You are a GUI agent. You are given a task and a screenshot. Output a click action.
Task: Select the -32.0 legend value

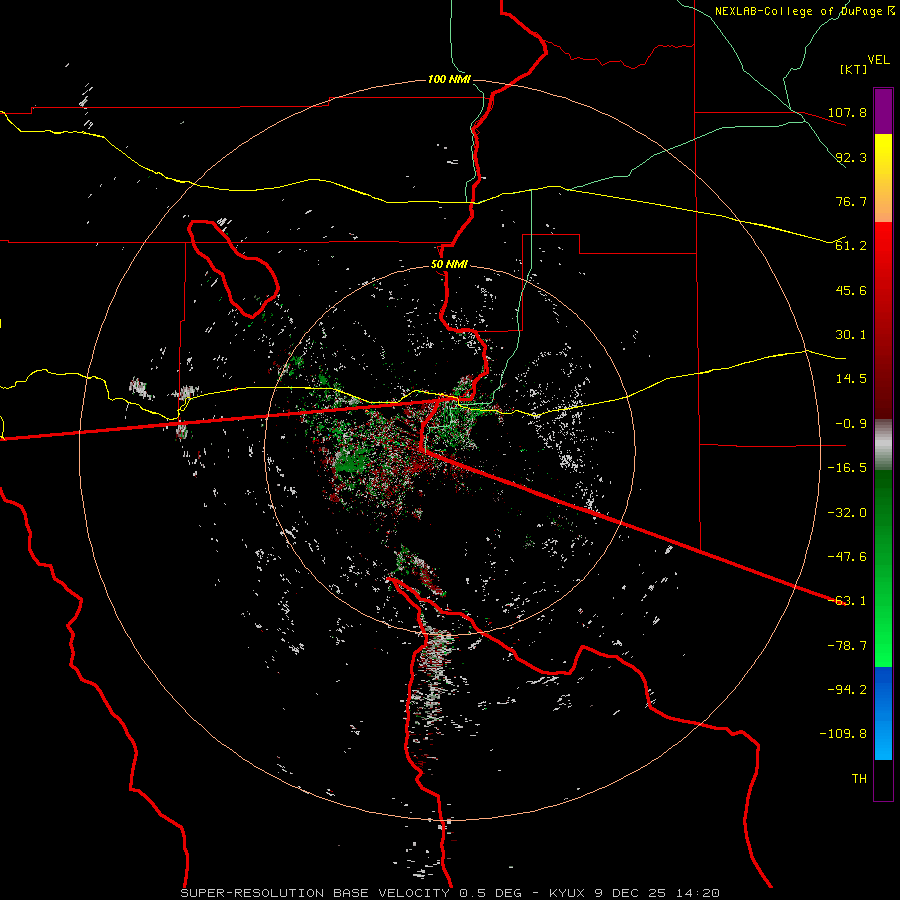[847, 513]
